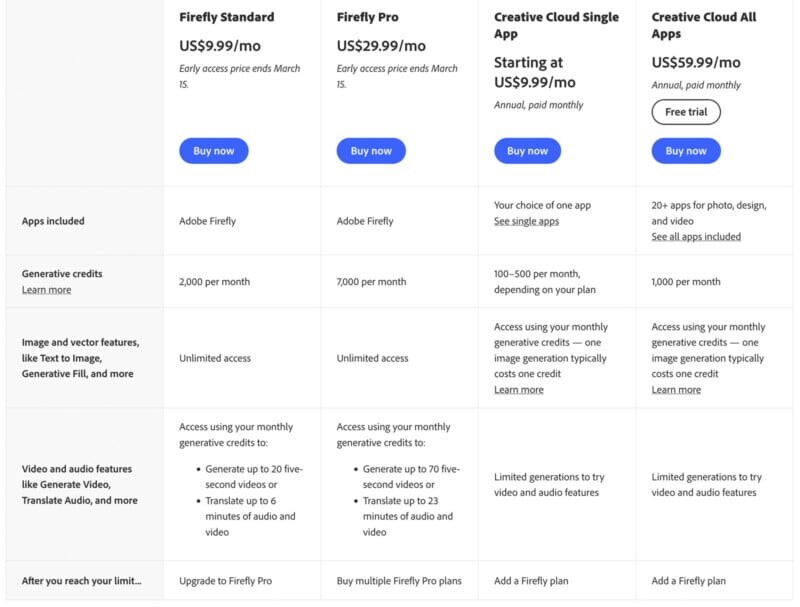Click Buy now under Firefly Pro
The height and width of the screenshot is (607, 800).
coord(371,151)
